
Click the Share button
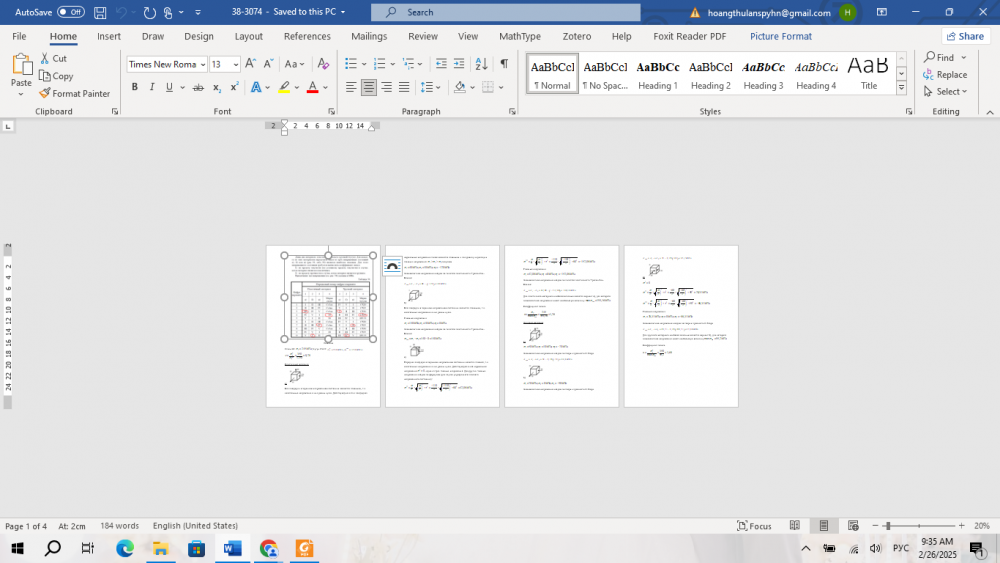coord(964,36)
